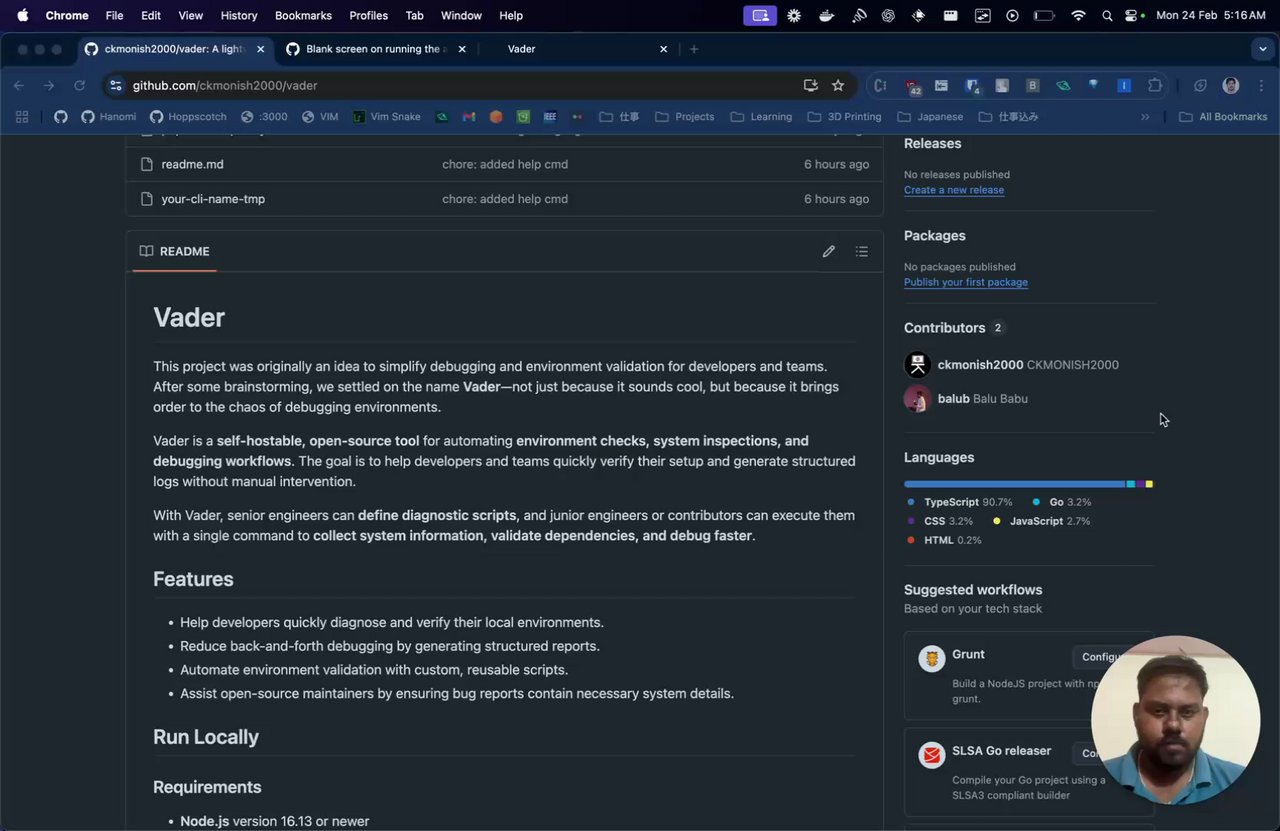Click the Docker whale menu bar icon

826,16
